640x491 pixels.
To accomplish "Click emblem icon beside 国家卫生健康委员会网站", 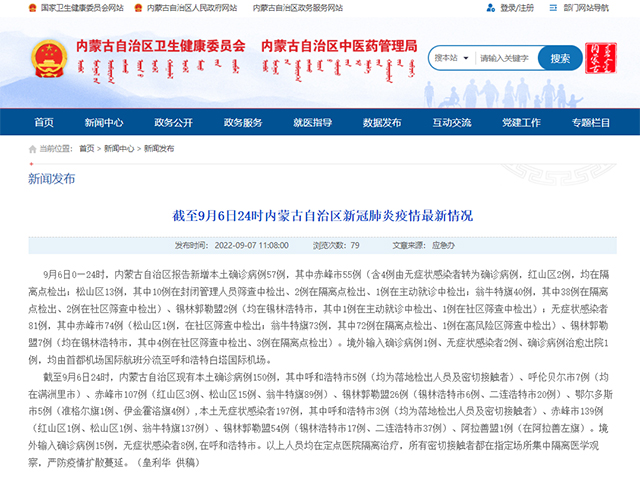I will click(x=33, y=8).
